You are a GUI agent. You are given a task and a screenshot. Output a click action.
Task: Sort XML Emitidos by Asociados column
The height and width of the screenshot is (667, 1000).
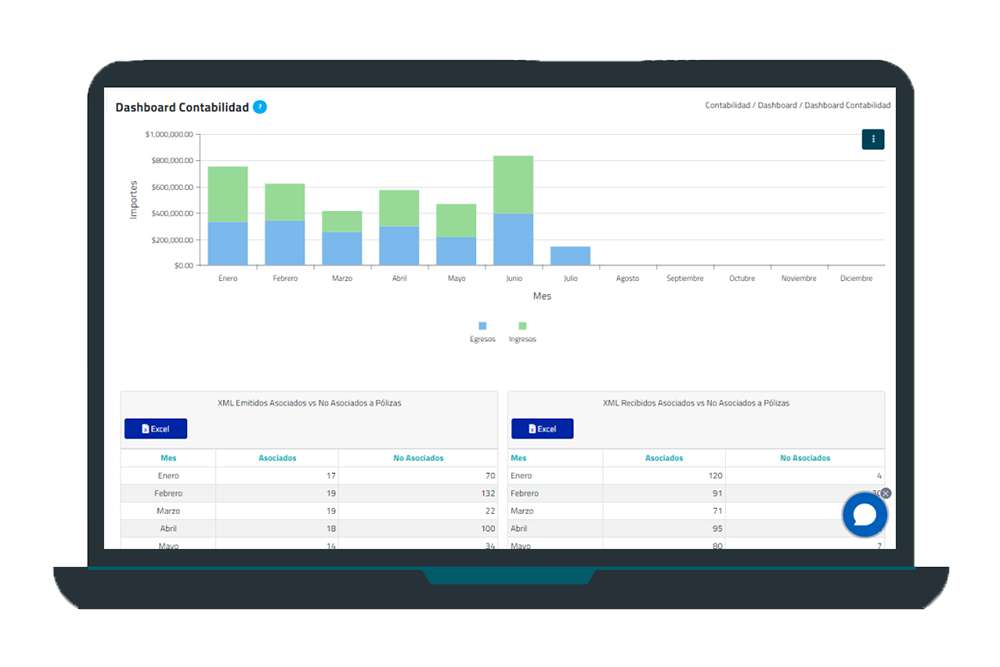277,458
